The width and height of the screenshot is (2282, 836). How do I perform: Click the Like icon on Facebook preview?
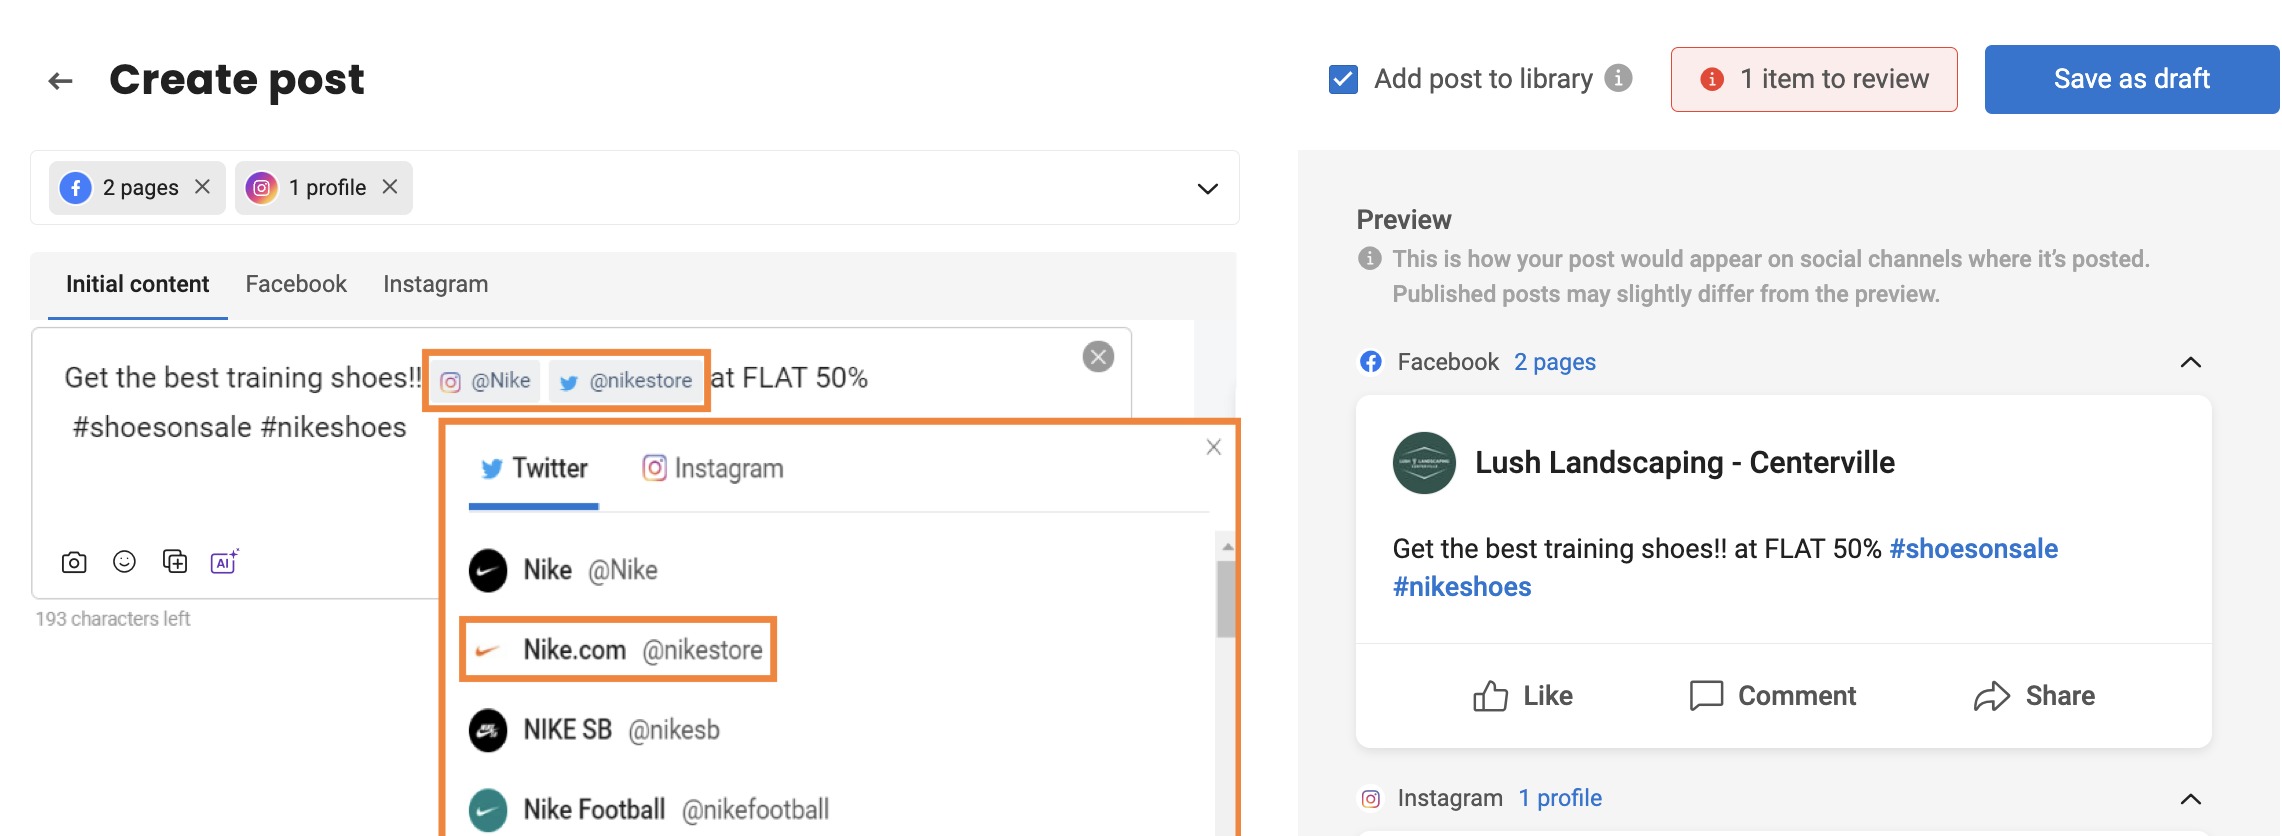click(1490, 695)
